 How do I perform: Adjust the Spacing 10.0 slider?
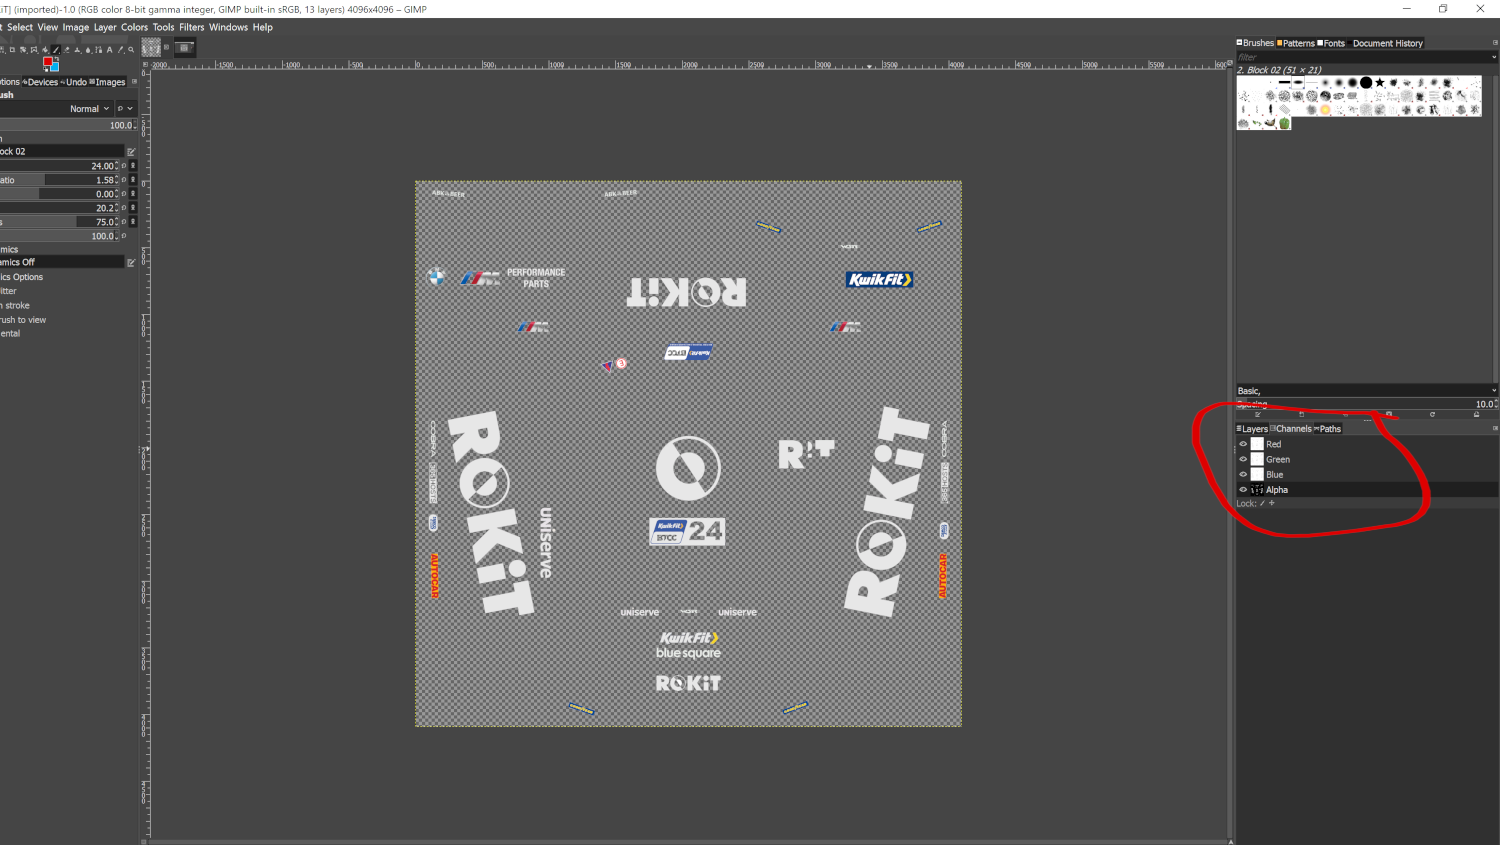pyautogui.click(x=1366, y=404)
